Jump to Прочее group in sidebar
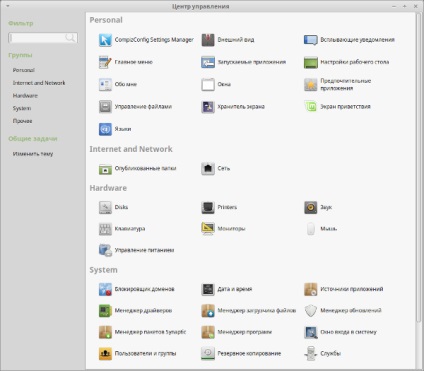 (x=22, y=121)
